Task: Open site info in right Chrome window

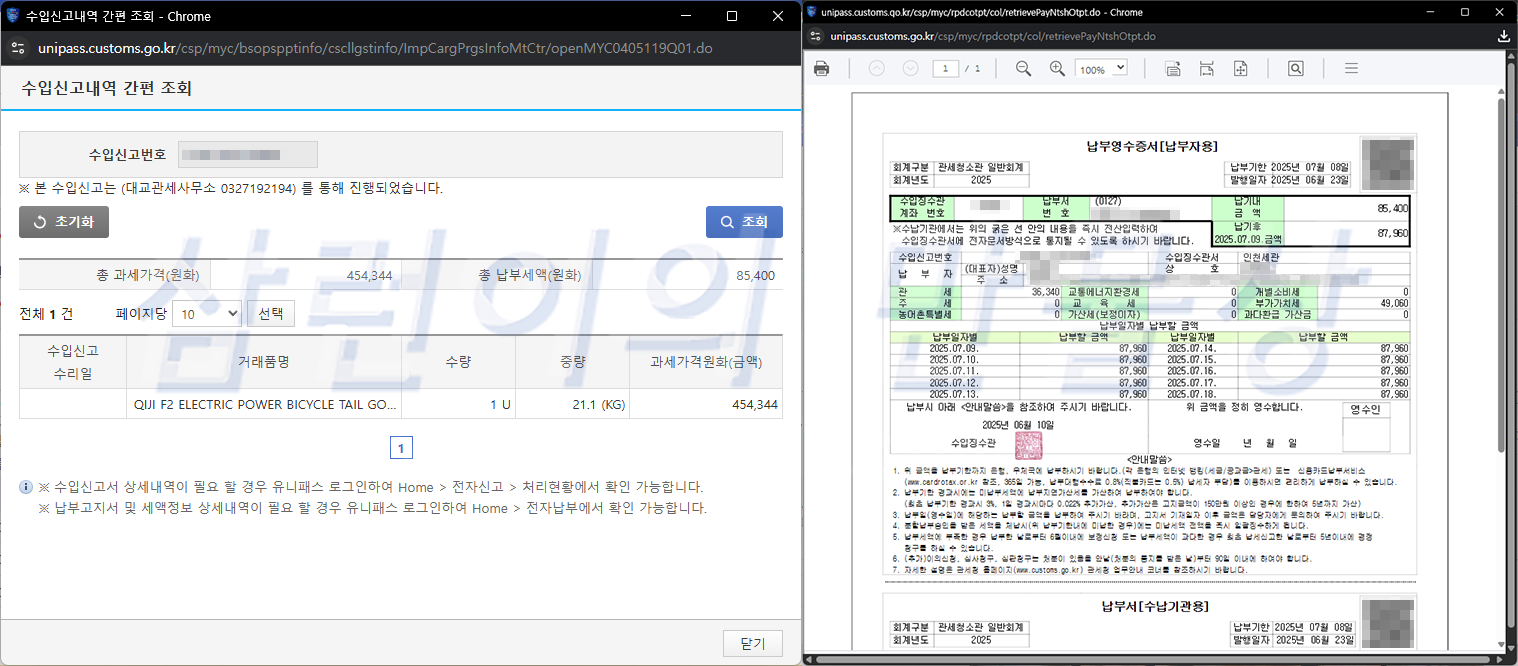Action: [817, 36]
